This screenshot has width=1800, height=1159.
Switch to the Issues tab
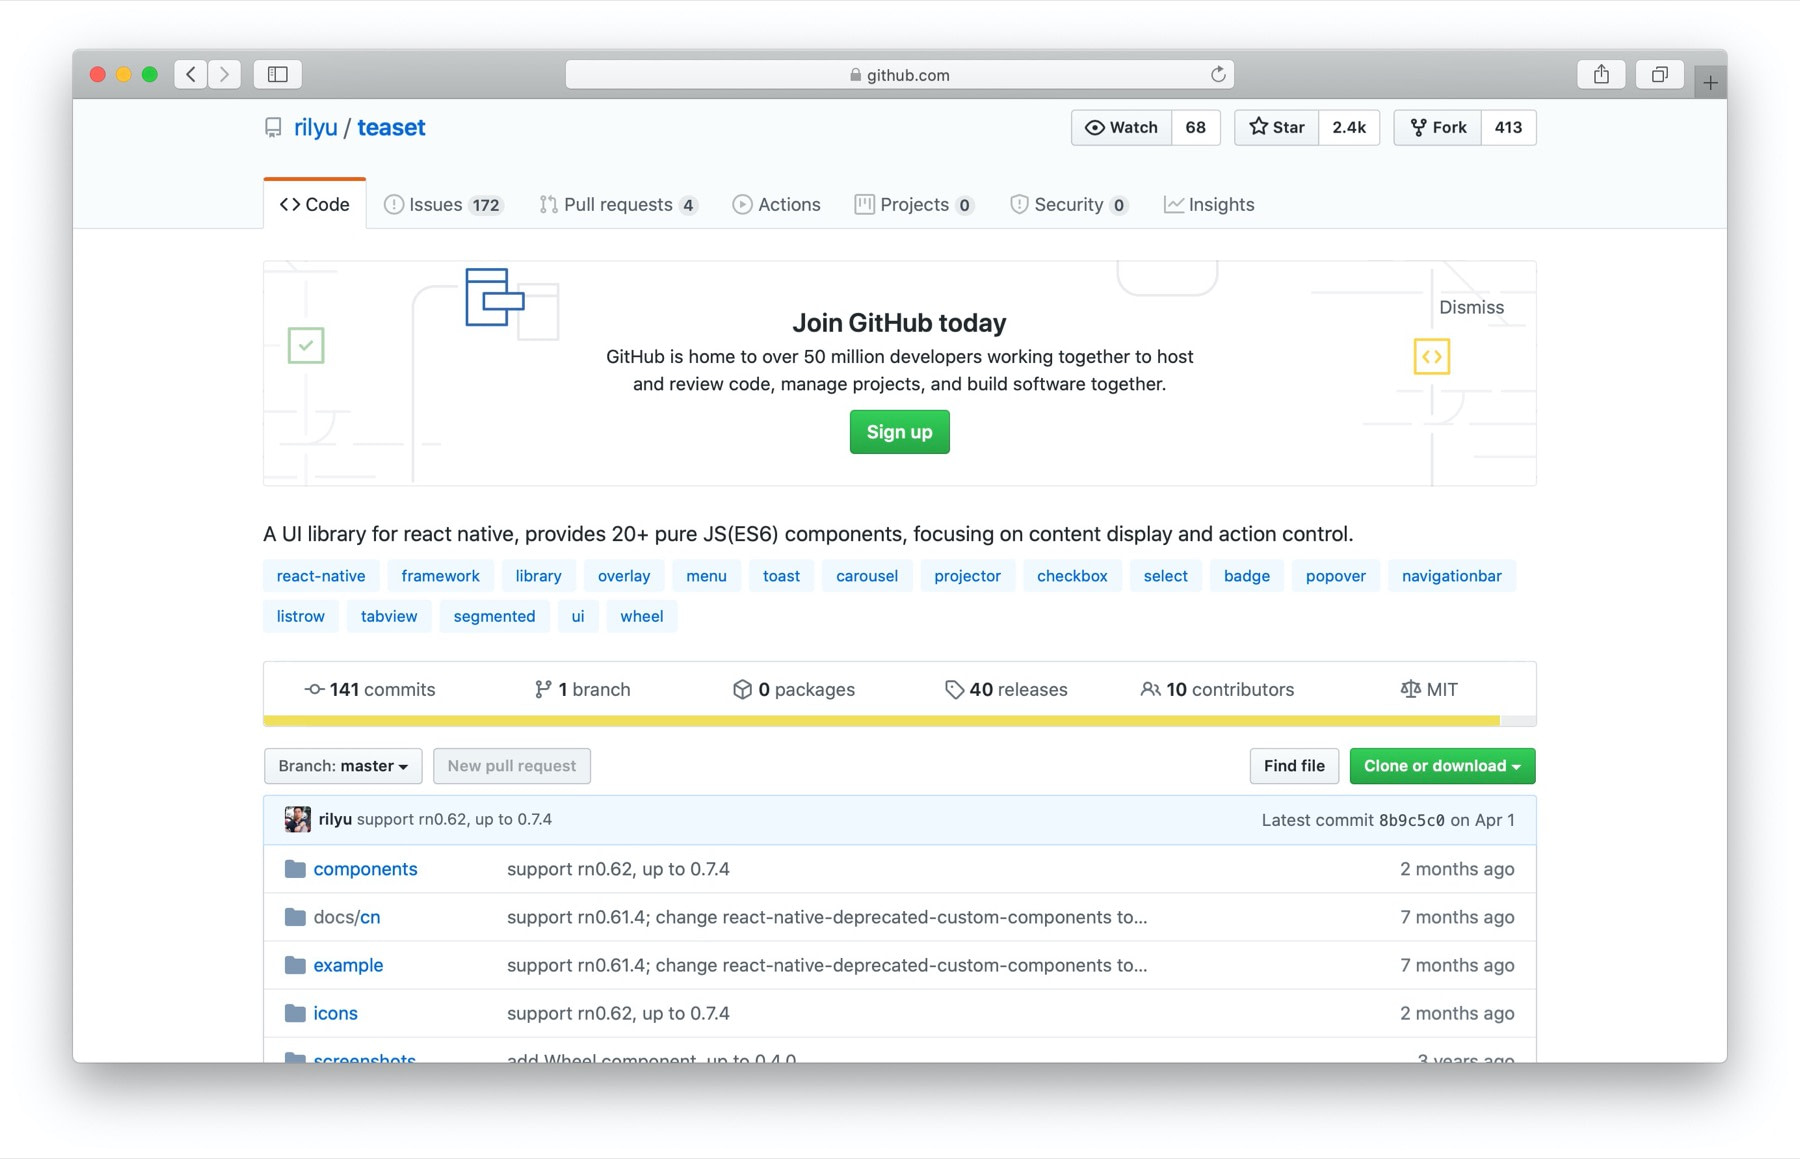443,204
